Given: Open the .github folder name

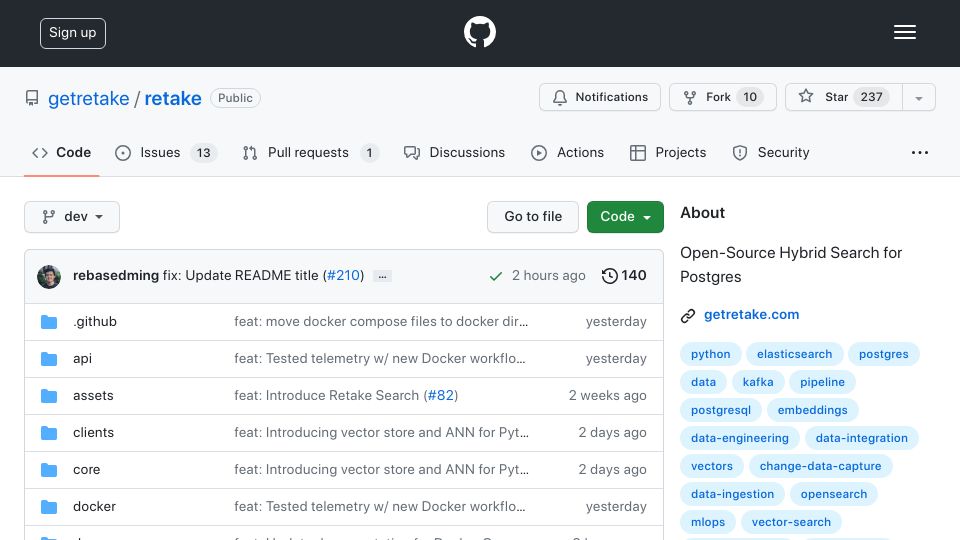Looking at the screenshot, I should coord(95,321).
